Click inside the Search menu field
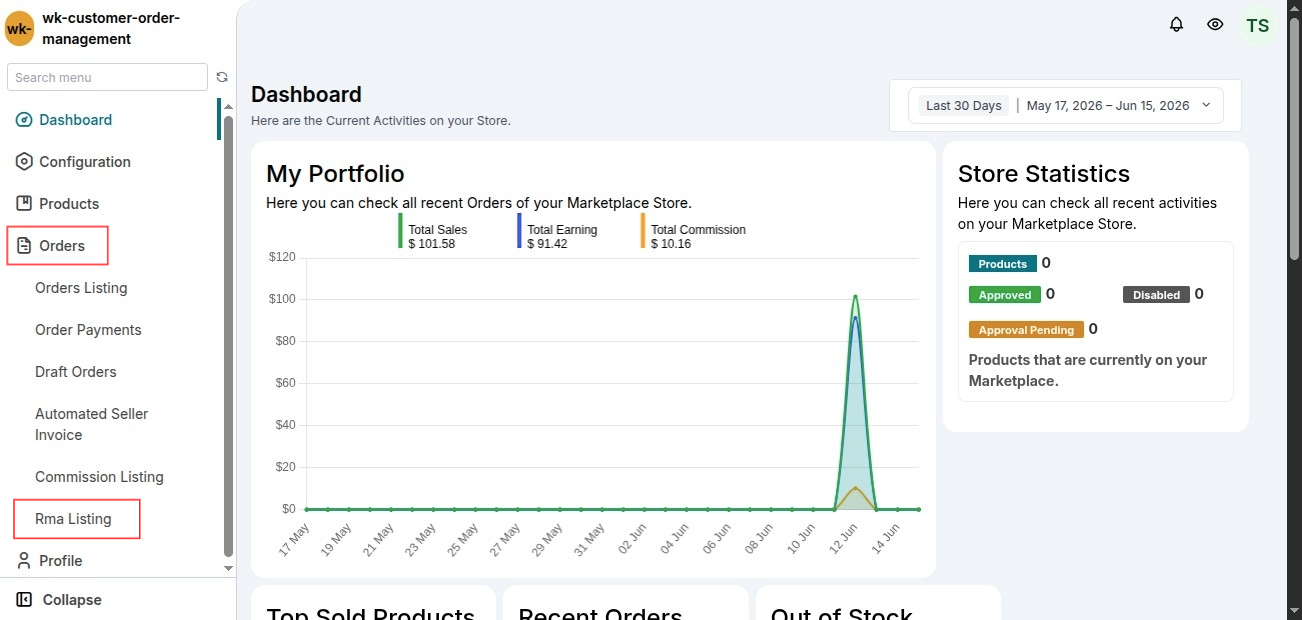 coord(107,77)
